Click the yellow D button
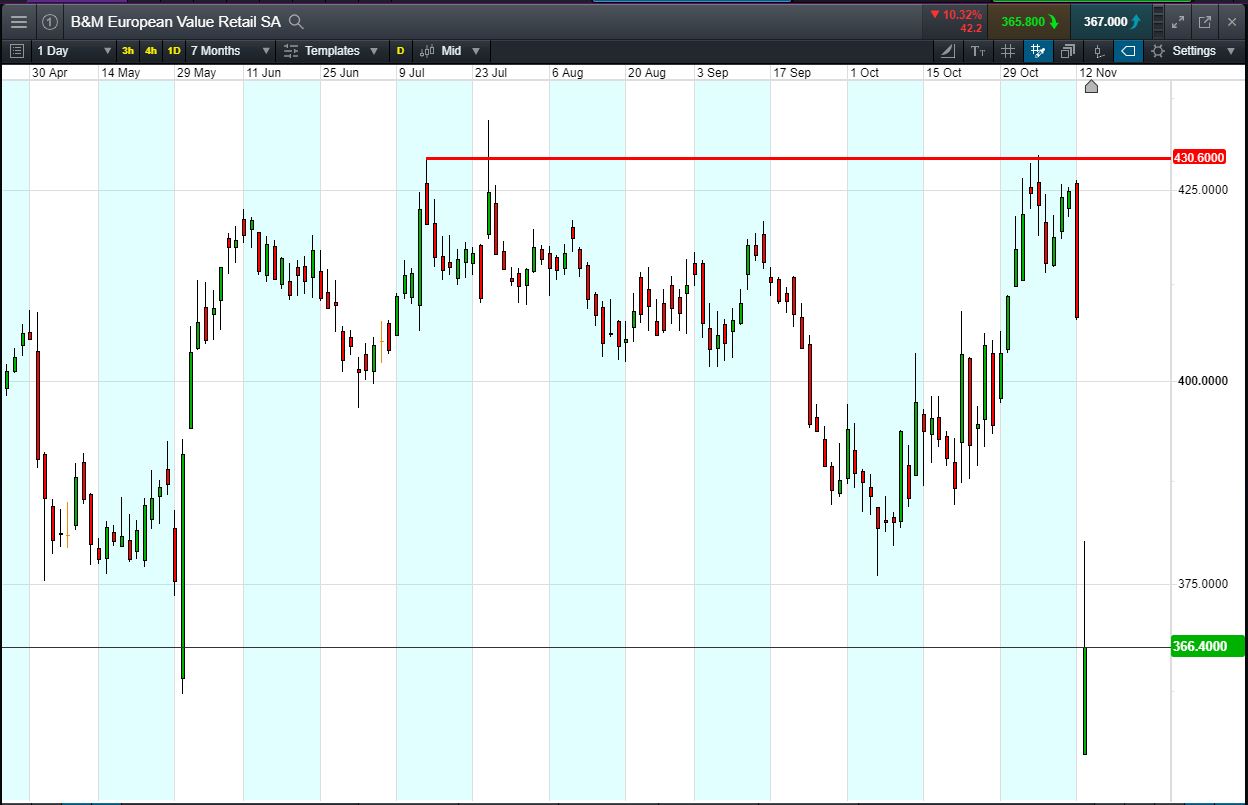The height and width of the screenshot is (805, 1248). tap(400, 50)
